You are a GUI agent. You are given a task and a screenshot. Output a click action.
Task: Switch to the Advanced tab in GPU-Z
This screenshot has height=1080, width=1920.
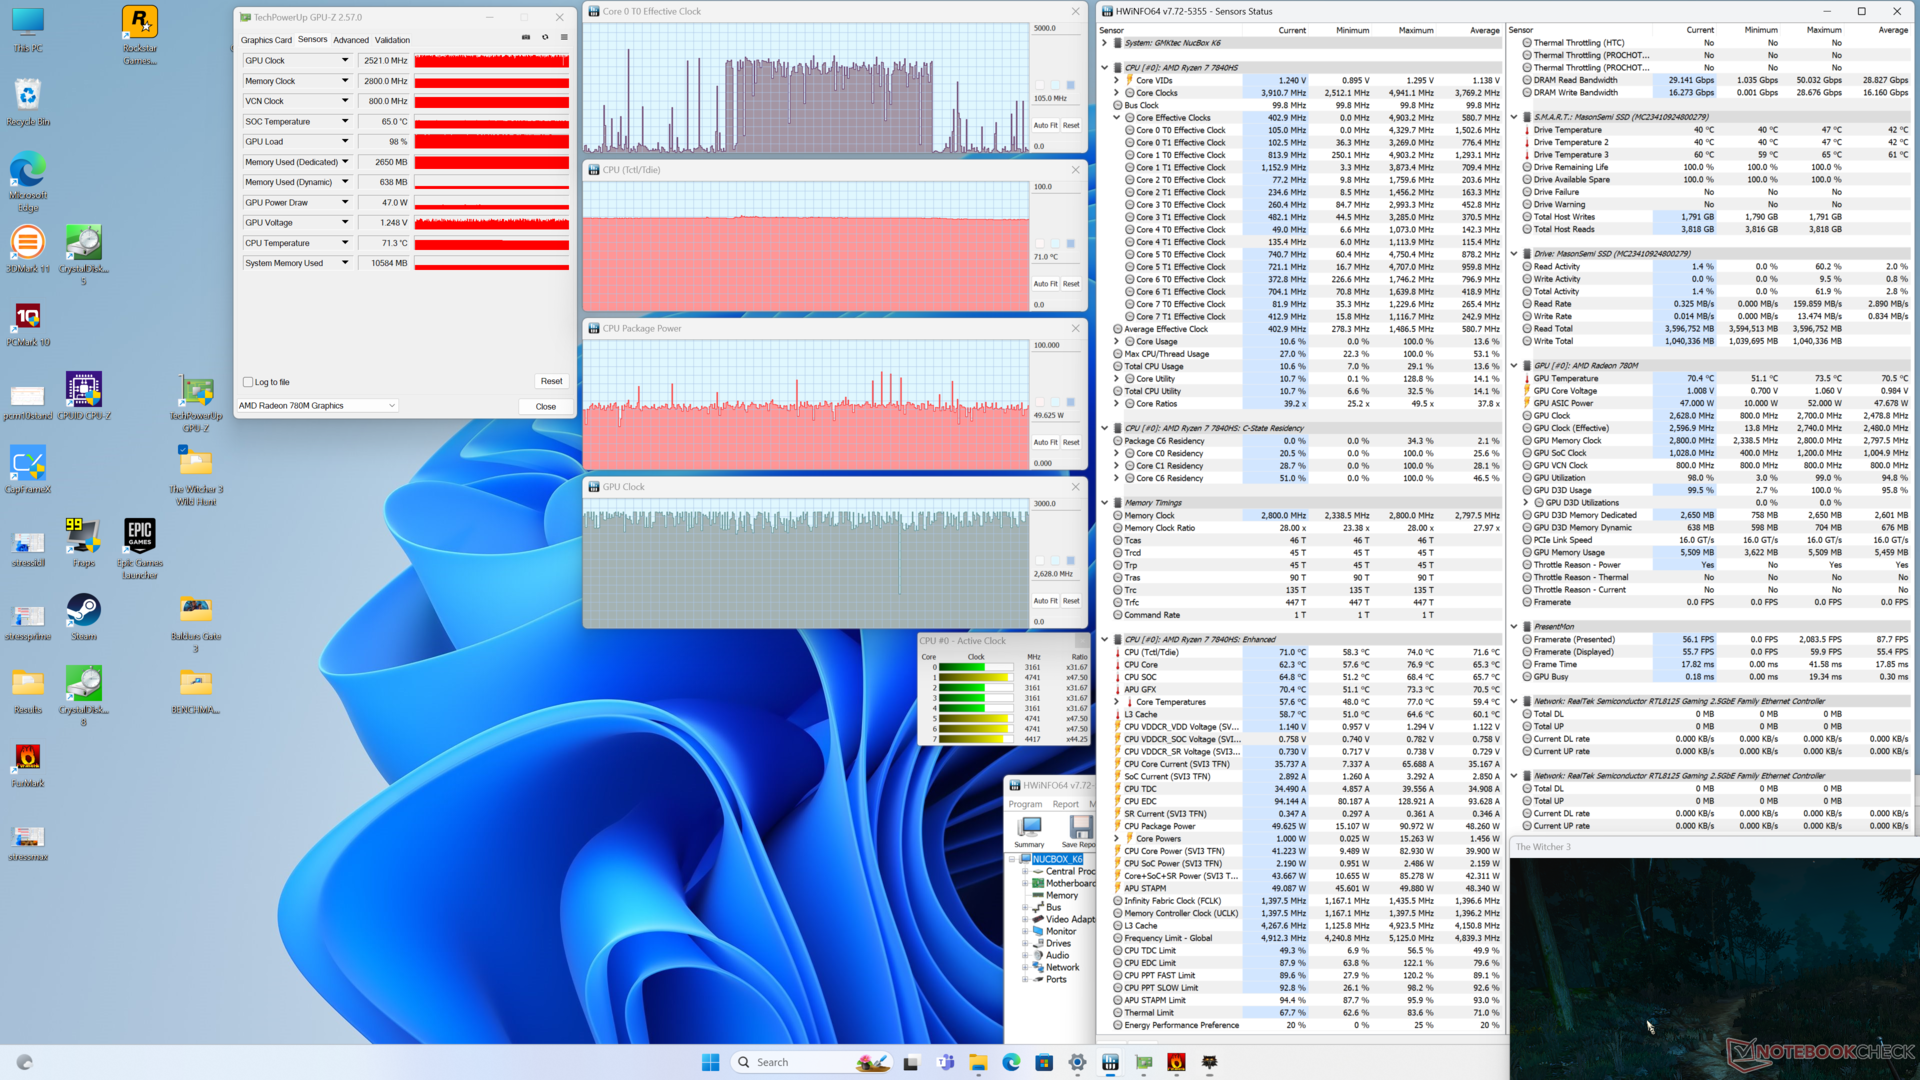pyautogui.click(x=351, y=40)
